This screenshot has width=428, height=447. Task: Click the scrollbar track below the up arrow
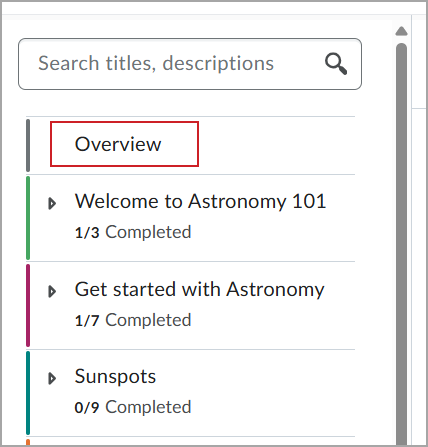point(401,40)
